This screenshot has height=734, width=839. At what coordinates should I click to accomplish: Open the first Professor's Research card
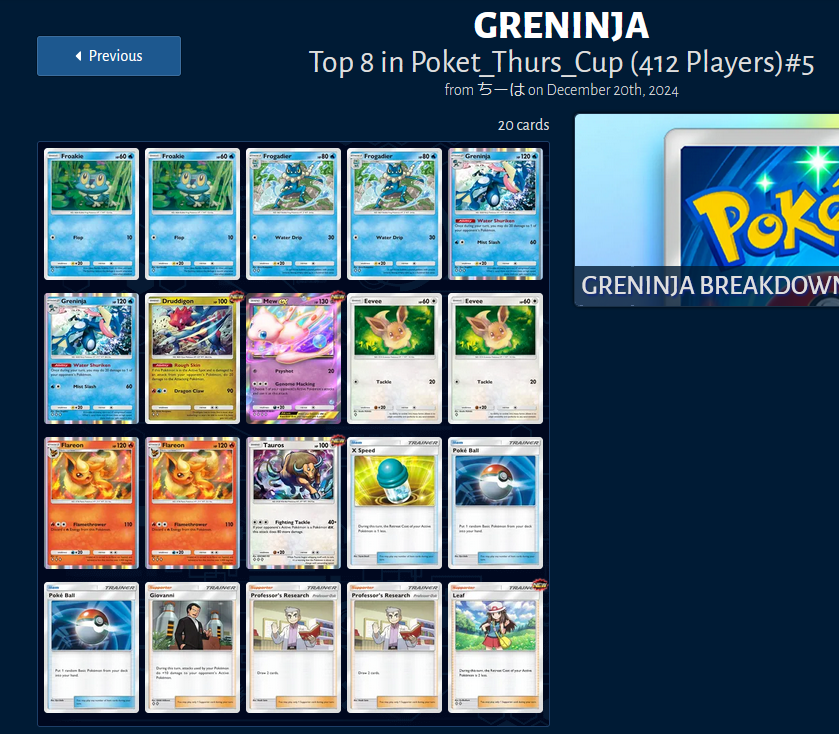pos(293,647)
